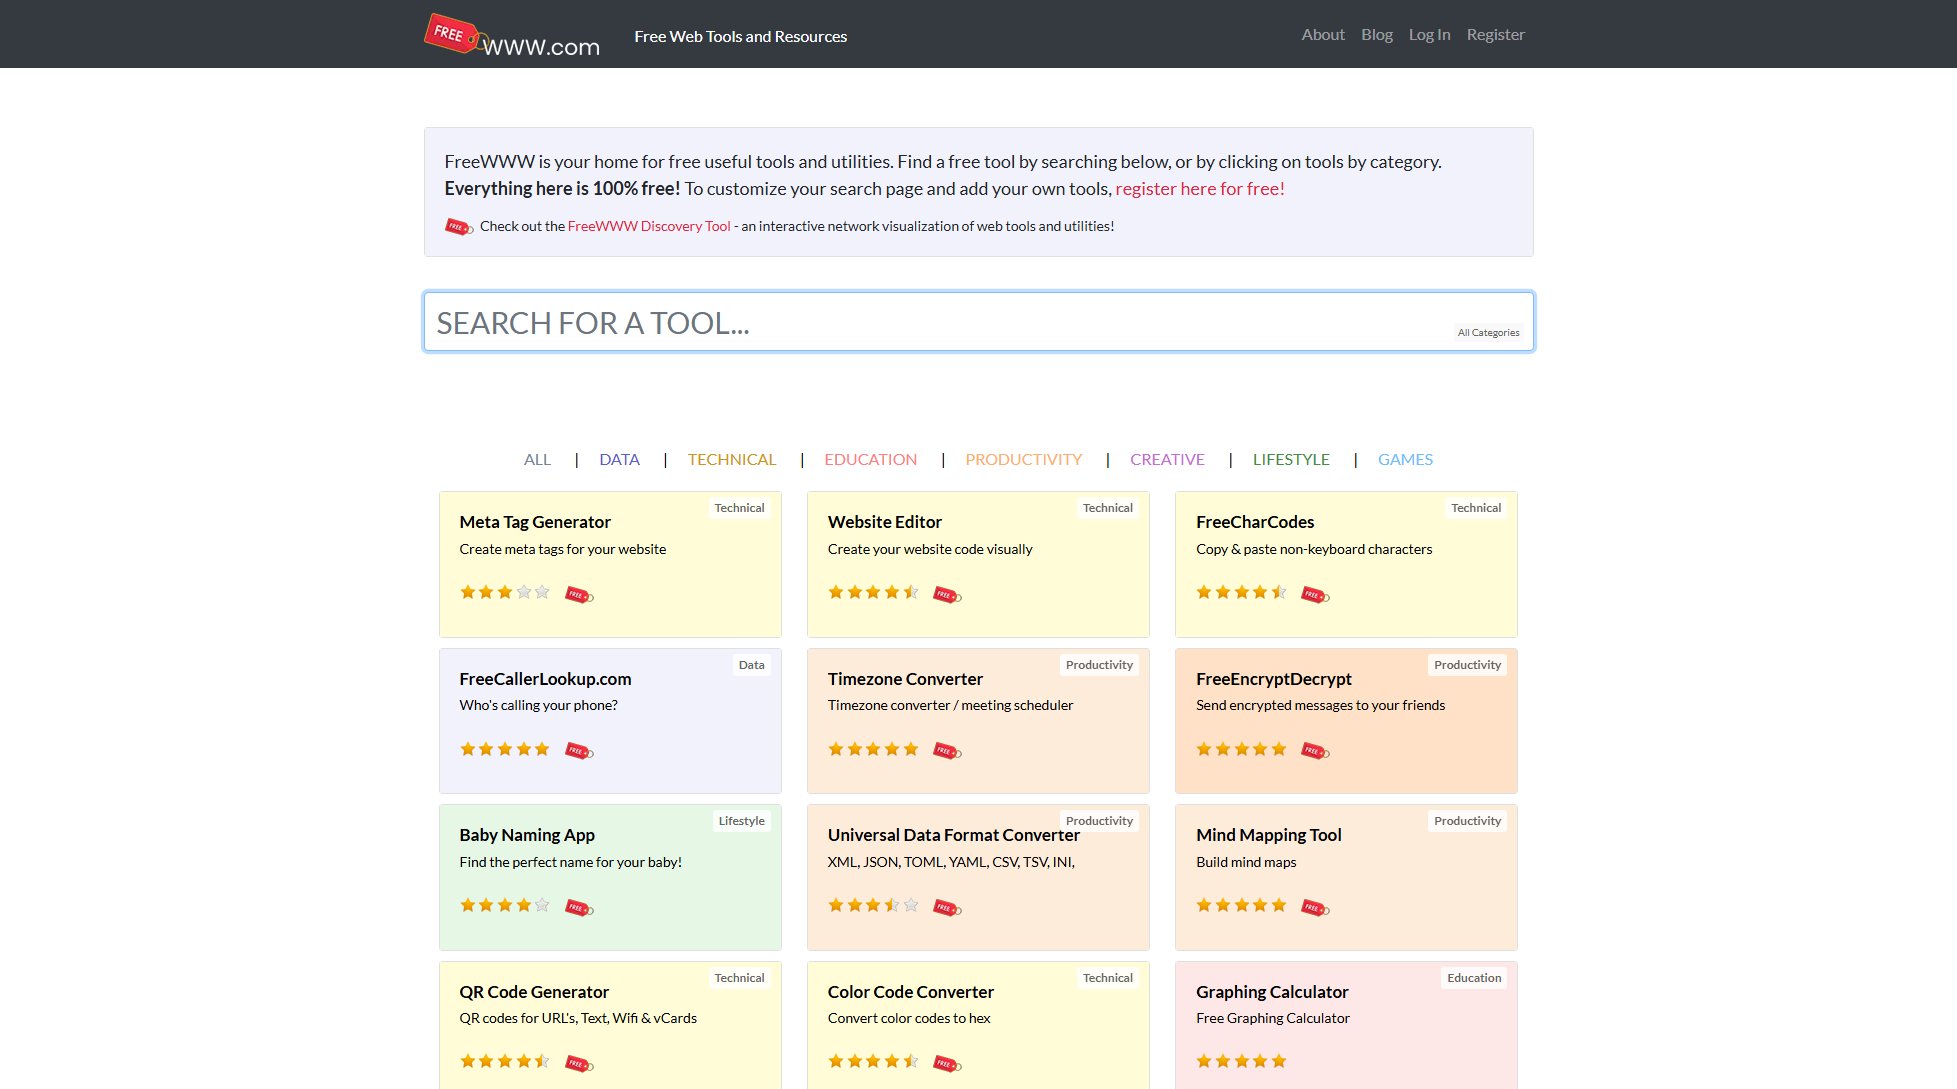Go to the Register page in the top navigation
1957x1089 pixels.
point(1495,35)
